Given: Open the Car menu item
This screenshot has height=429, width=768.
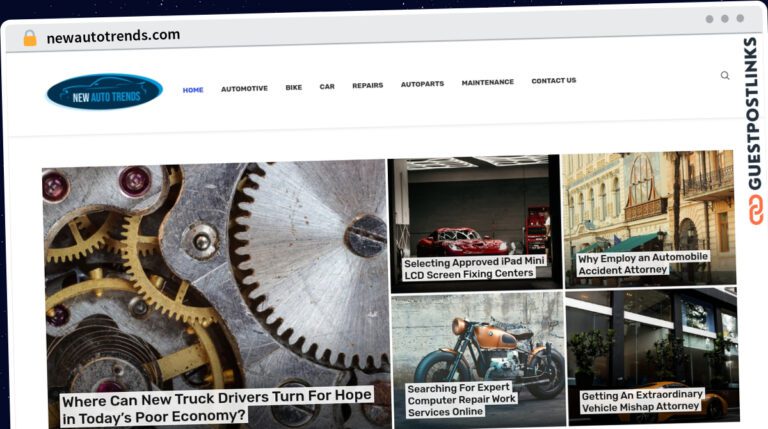Looking at the screenshot, I should coord(327,86).
